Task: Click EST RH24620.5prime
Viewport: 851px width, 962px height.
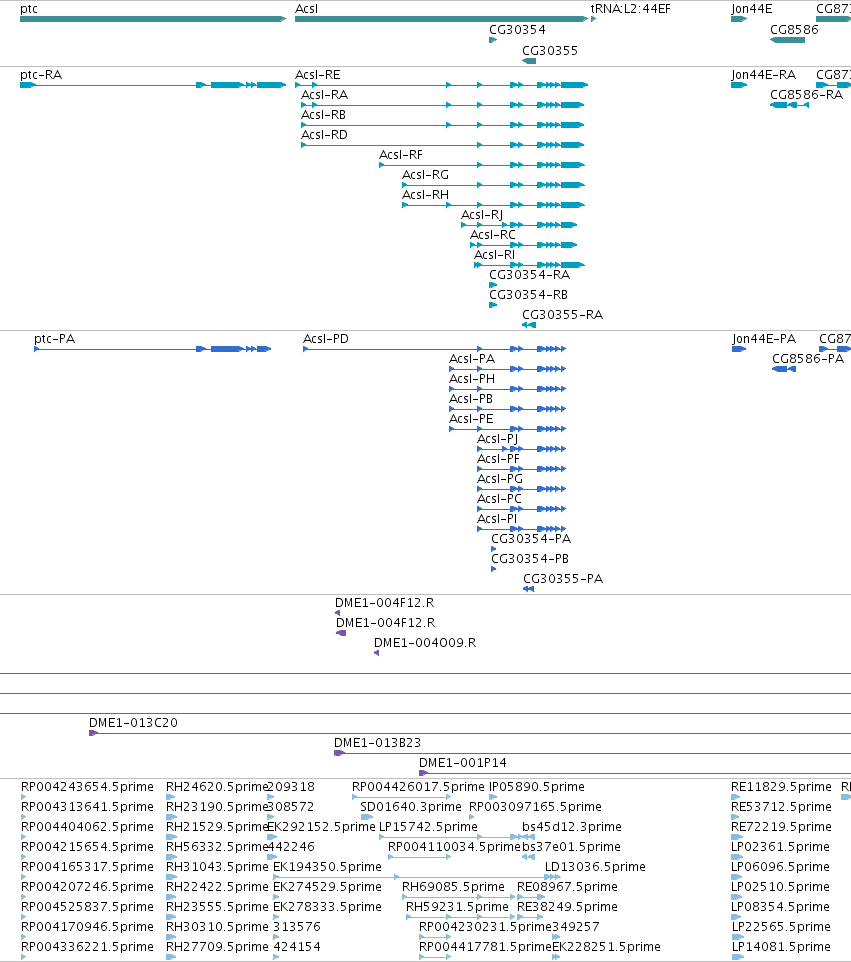Action: (x=217, y=787)
